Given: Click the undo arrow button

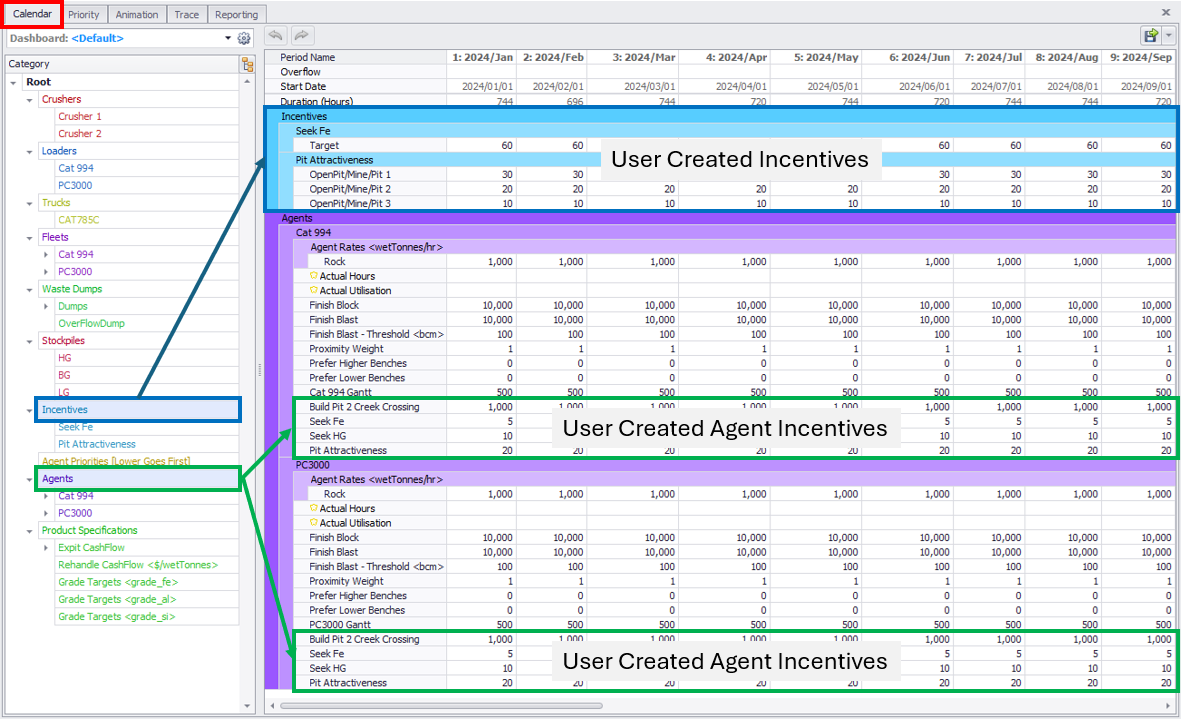Looking at the screenshot, I should [x=276, y=35].
